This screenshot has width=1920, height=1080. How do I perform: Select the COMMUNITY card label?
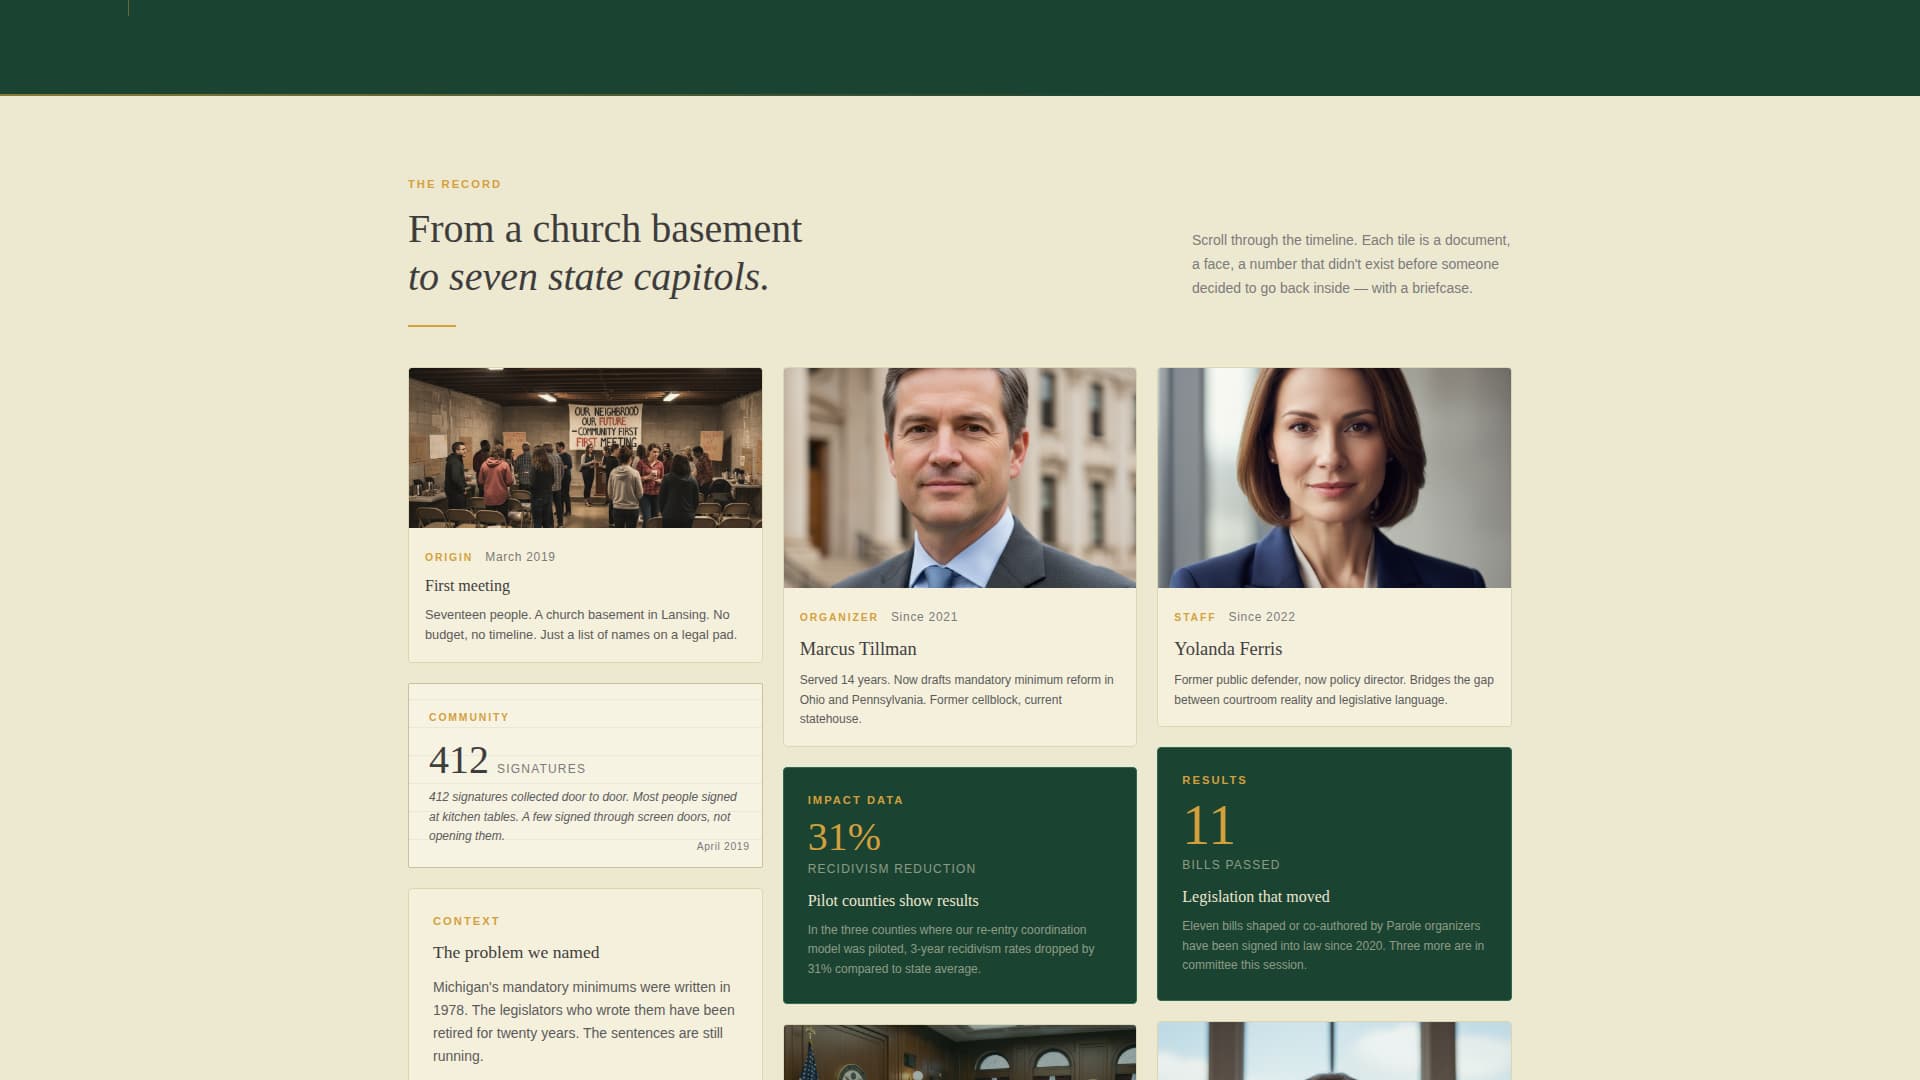coord(468,716)
